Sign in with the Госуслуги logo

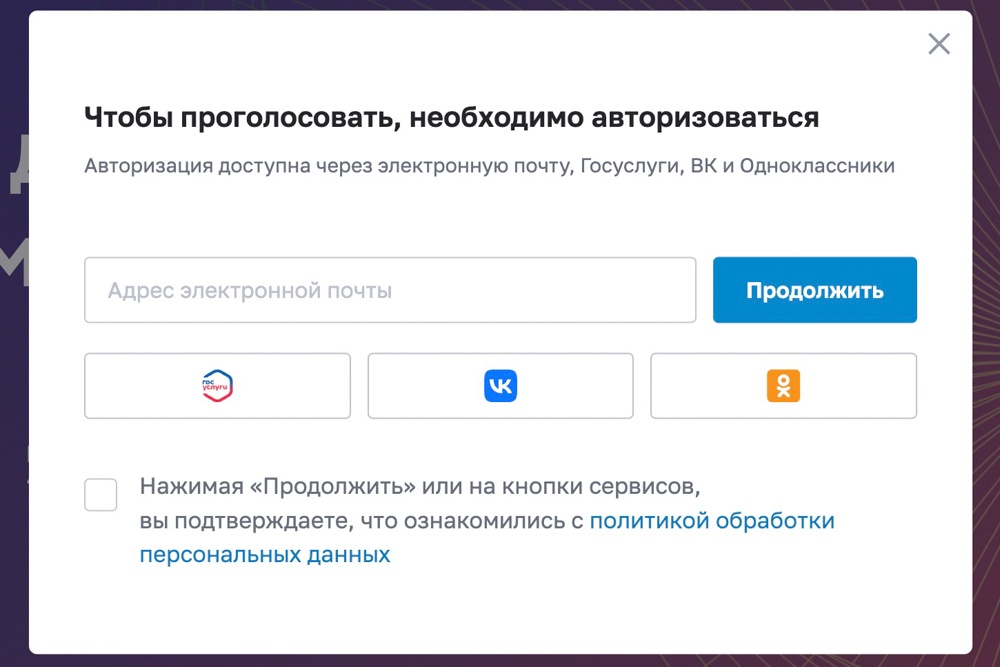click(217, 386)
